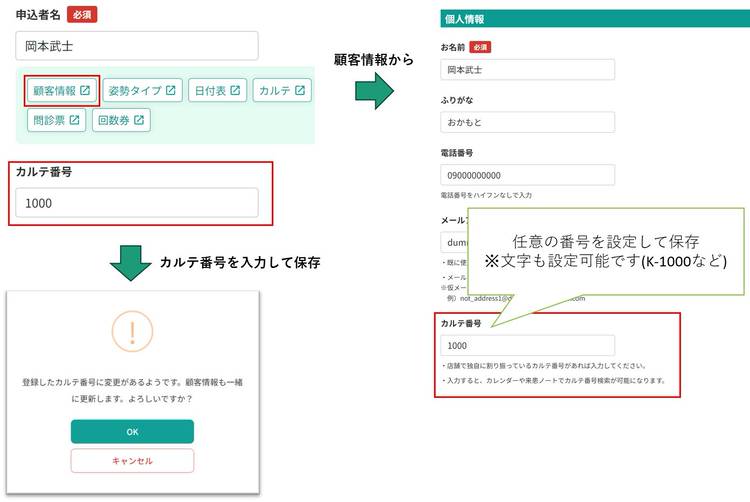Open 姿勢タイプ via its external link icon
750x502 pixels.
(171, 91)
